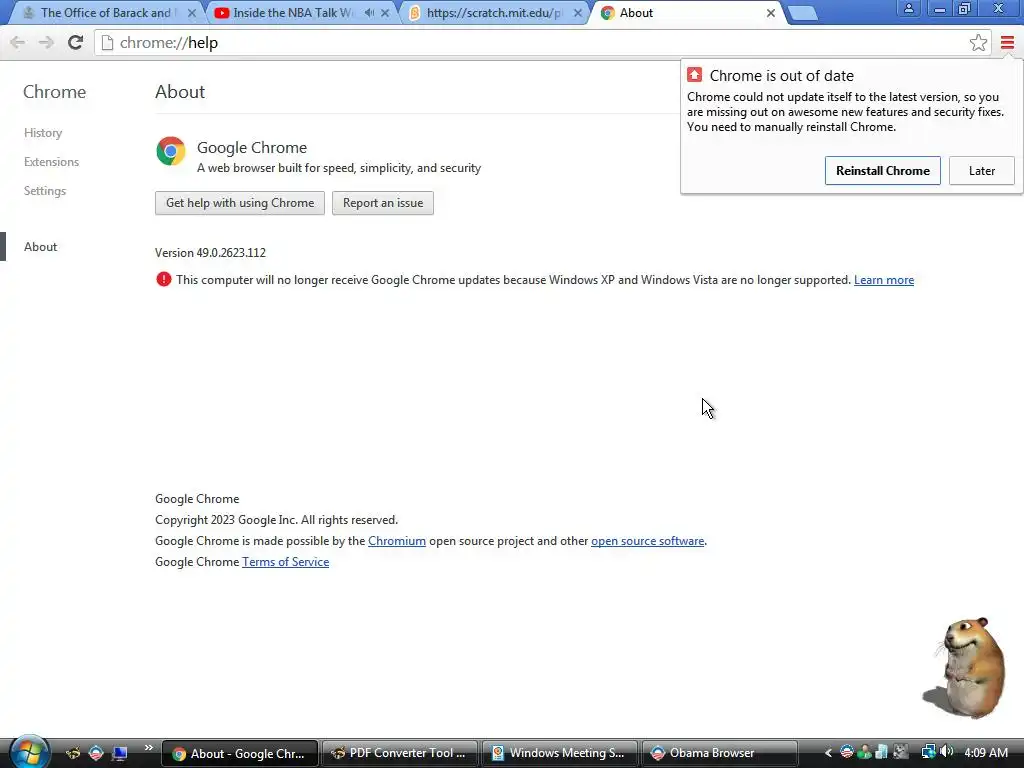Click the raccoon quick launch icon
Viewport: 1024px width, 768px height.
pyautogui.click(x=73, y=753)
